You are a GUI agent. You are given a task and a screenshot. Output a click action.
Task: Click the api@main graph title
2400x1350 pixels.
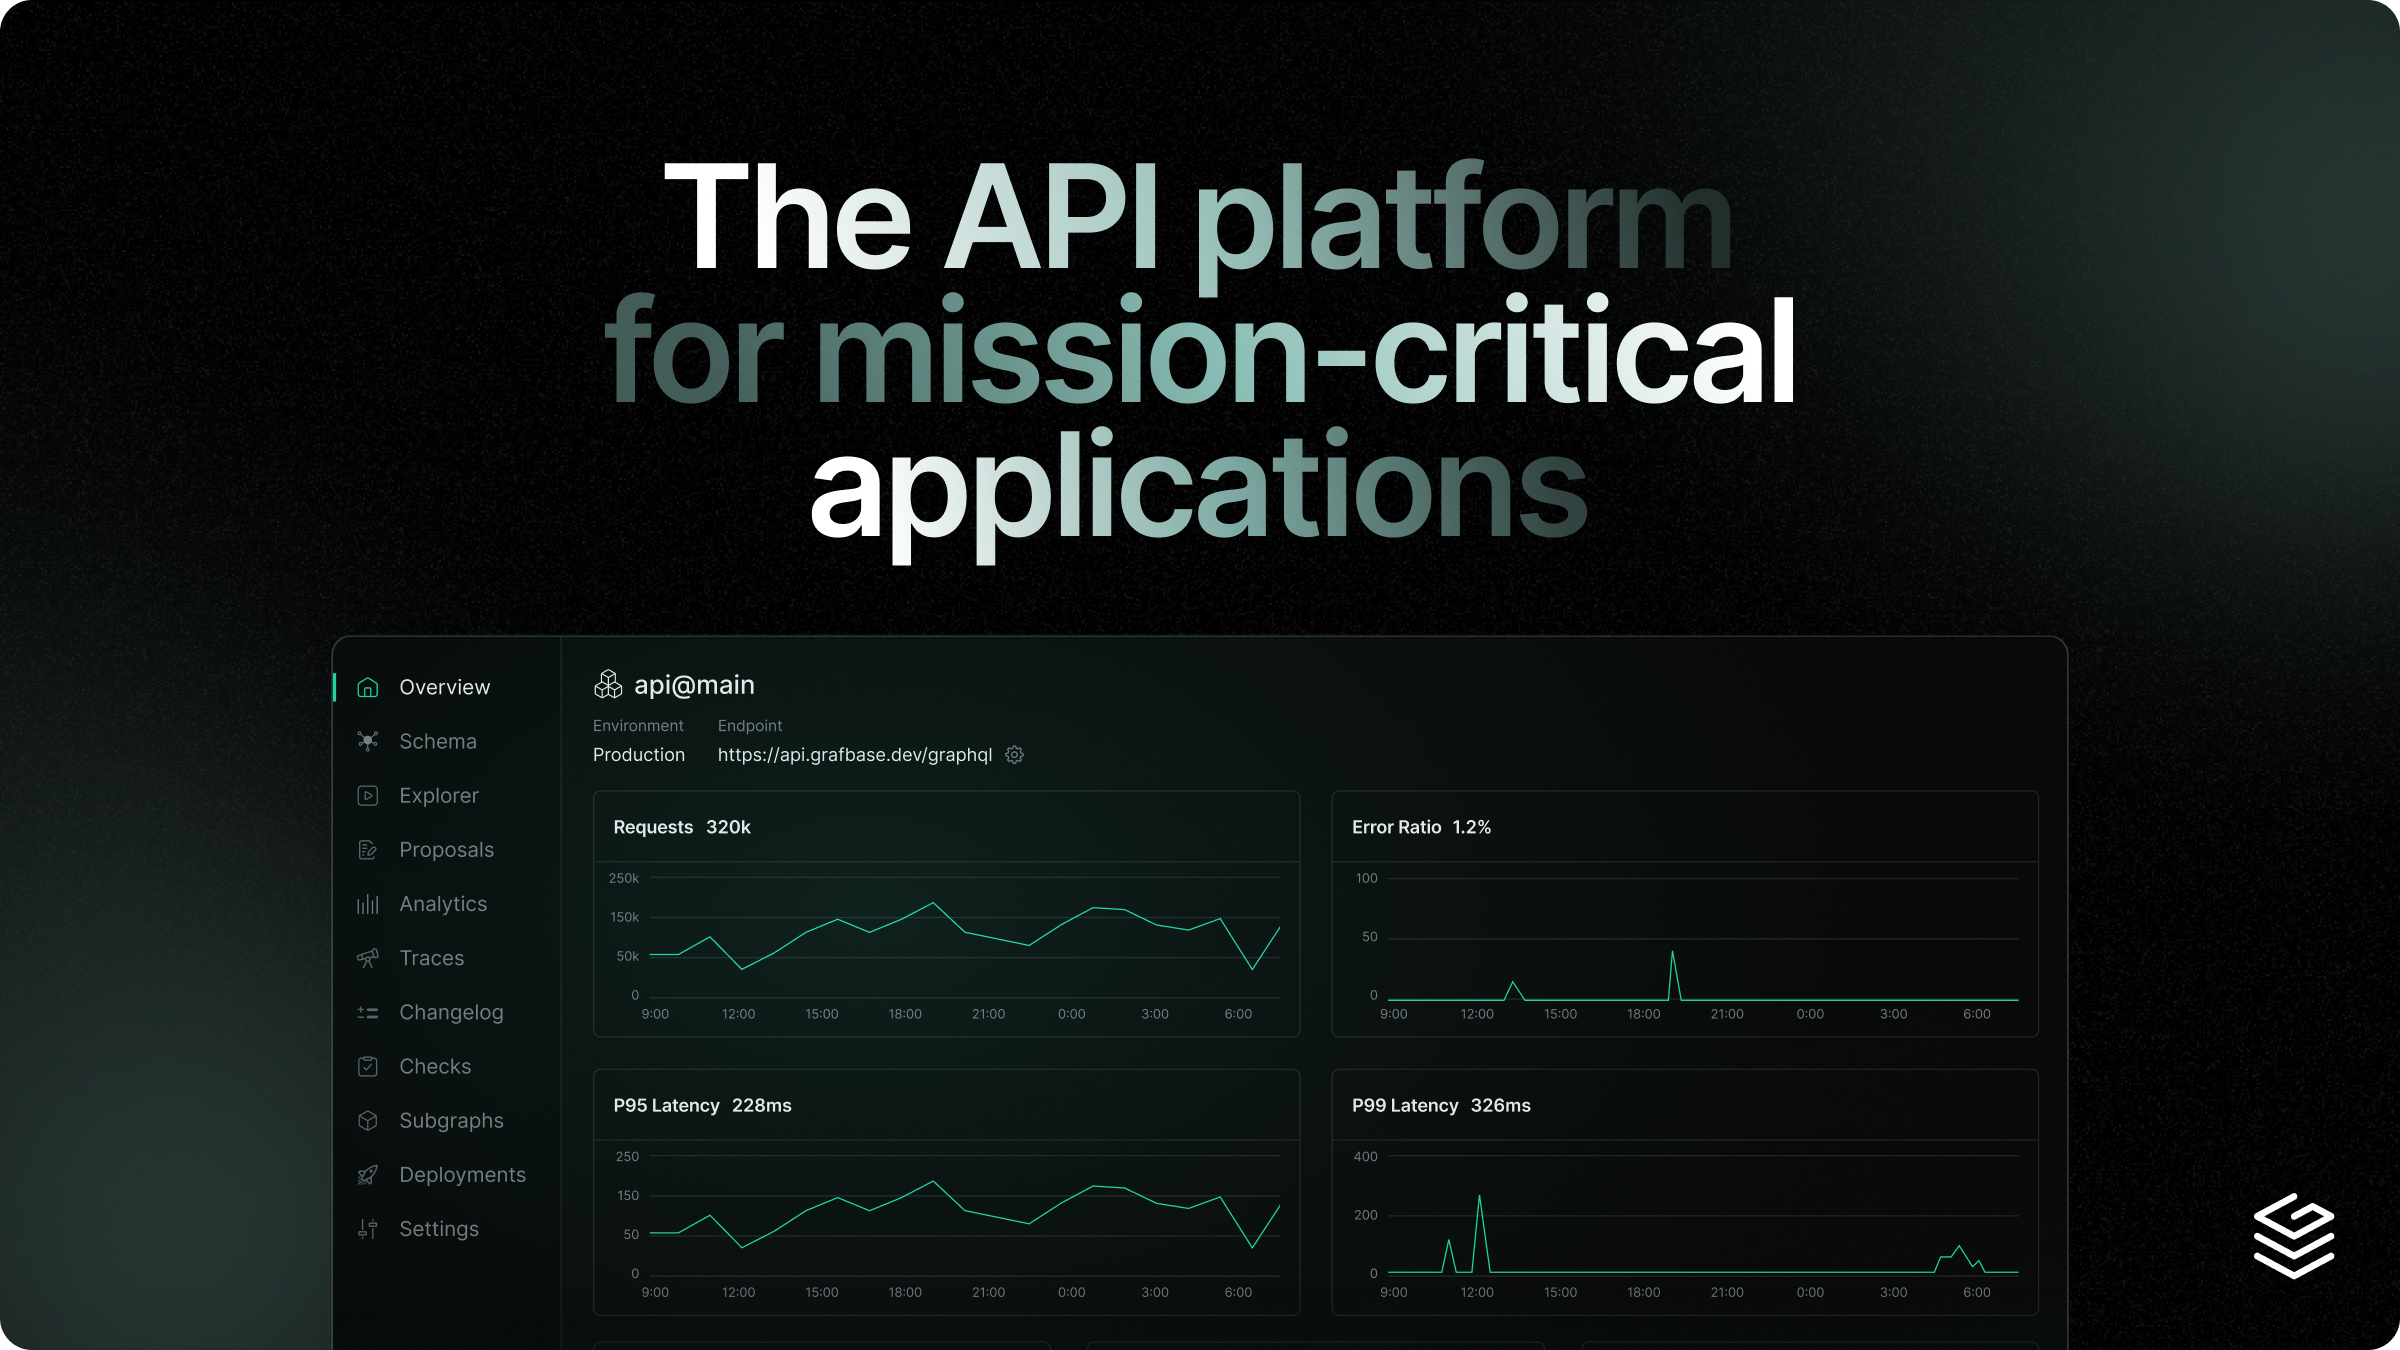click(694, 685)
